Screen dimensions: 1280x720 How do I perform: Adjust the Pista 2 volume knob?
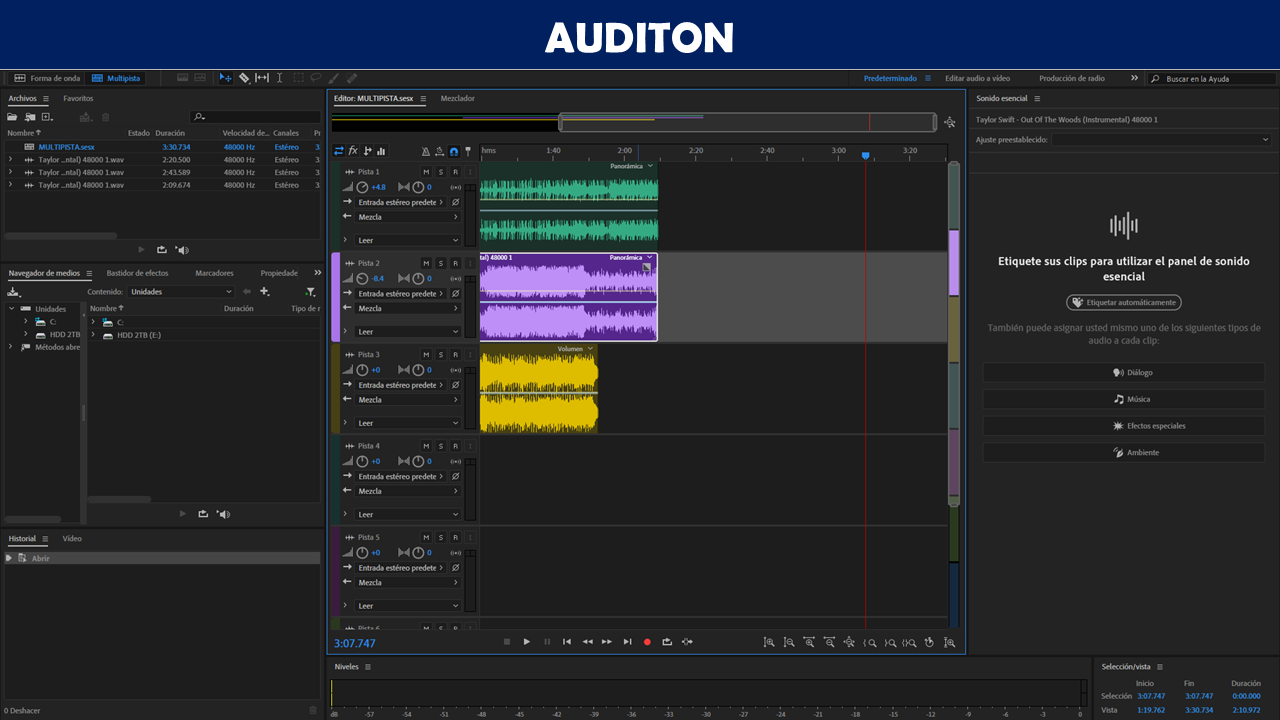[x=362, y=279]
